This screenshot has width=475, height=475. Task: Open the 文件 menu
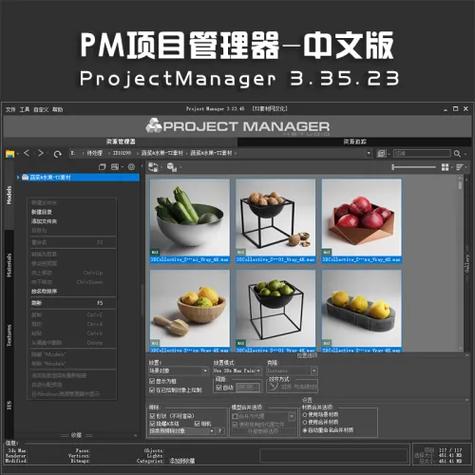pos(10,109)
